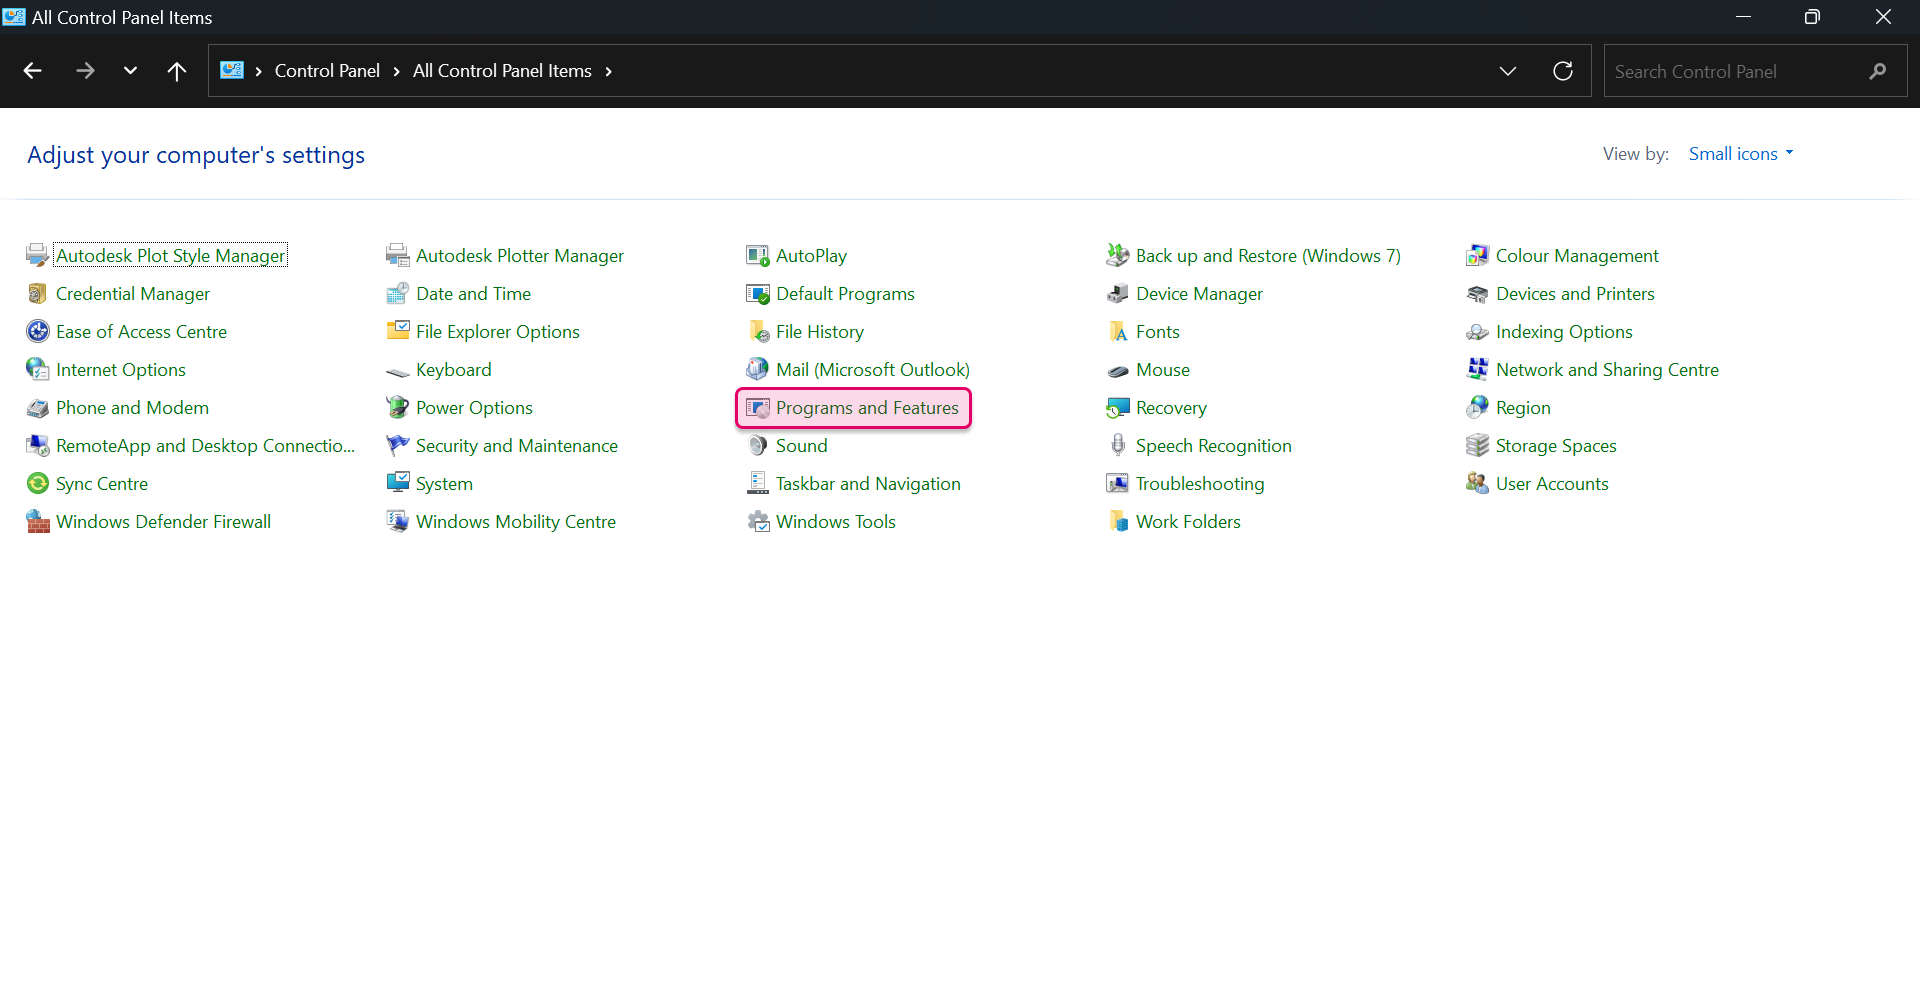The width and height of the screenshot is (1920, 989).
Task: Click the System monitor icon
Action: [398, 484]
